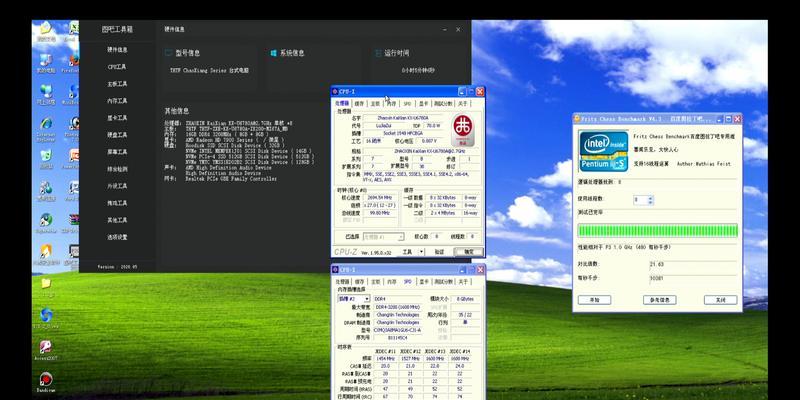Open the 已选择 处理器 #1 dropdown
Image resolution: width=800 pixels, height=400 pixels.
[x=383, y=237]
